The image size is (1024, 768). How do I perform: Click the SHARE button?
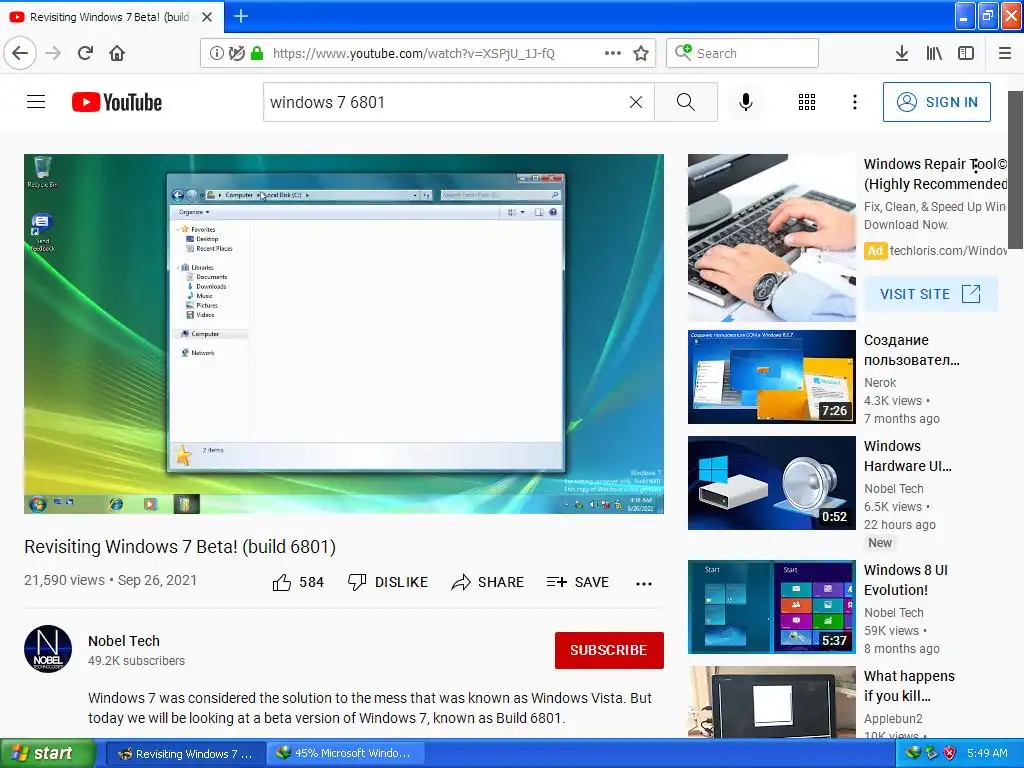(488, 582)
